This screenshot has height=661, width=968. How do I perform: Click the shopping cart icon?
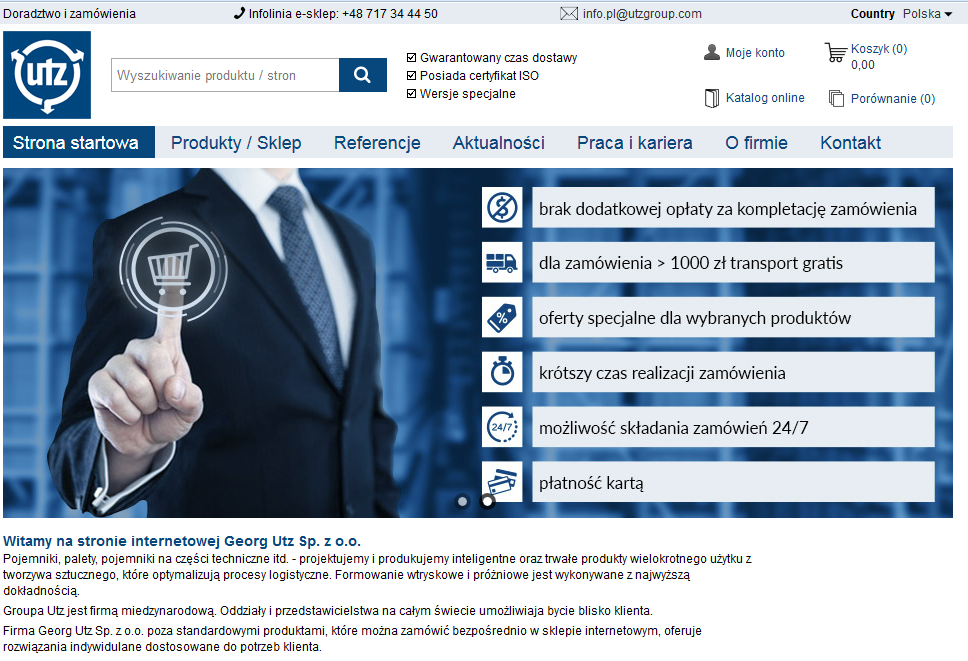[x=835, y=53]
